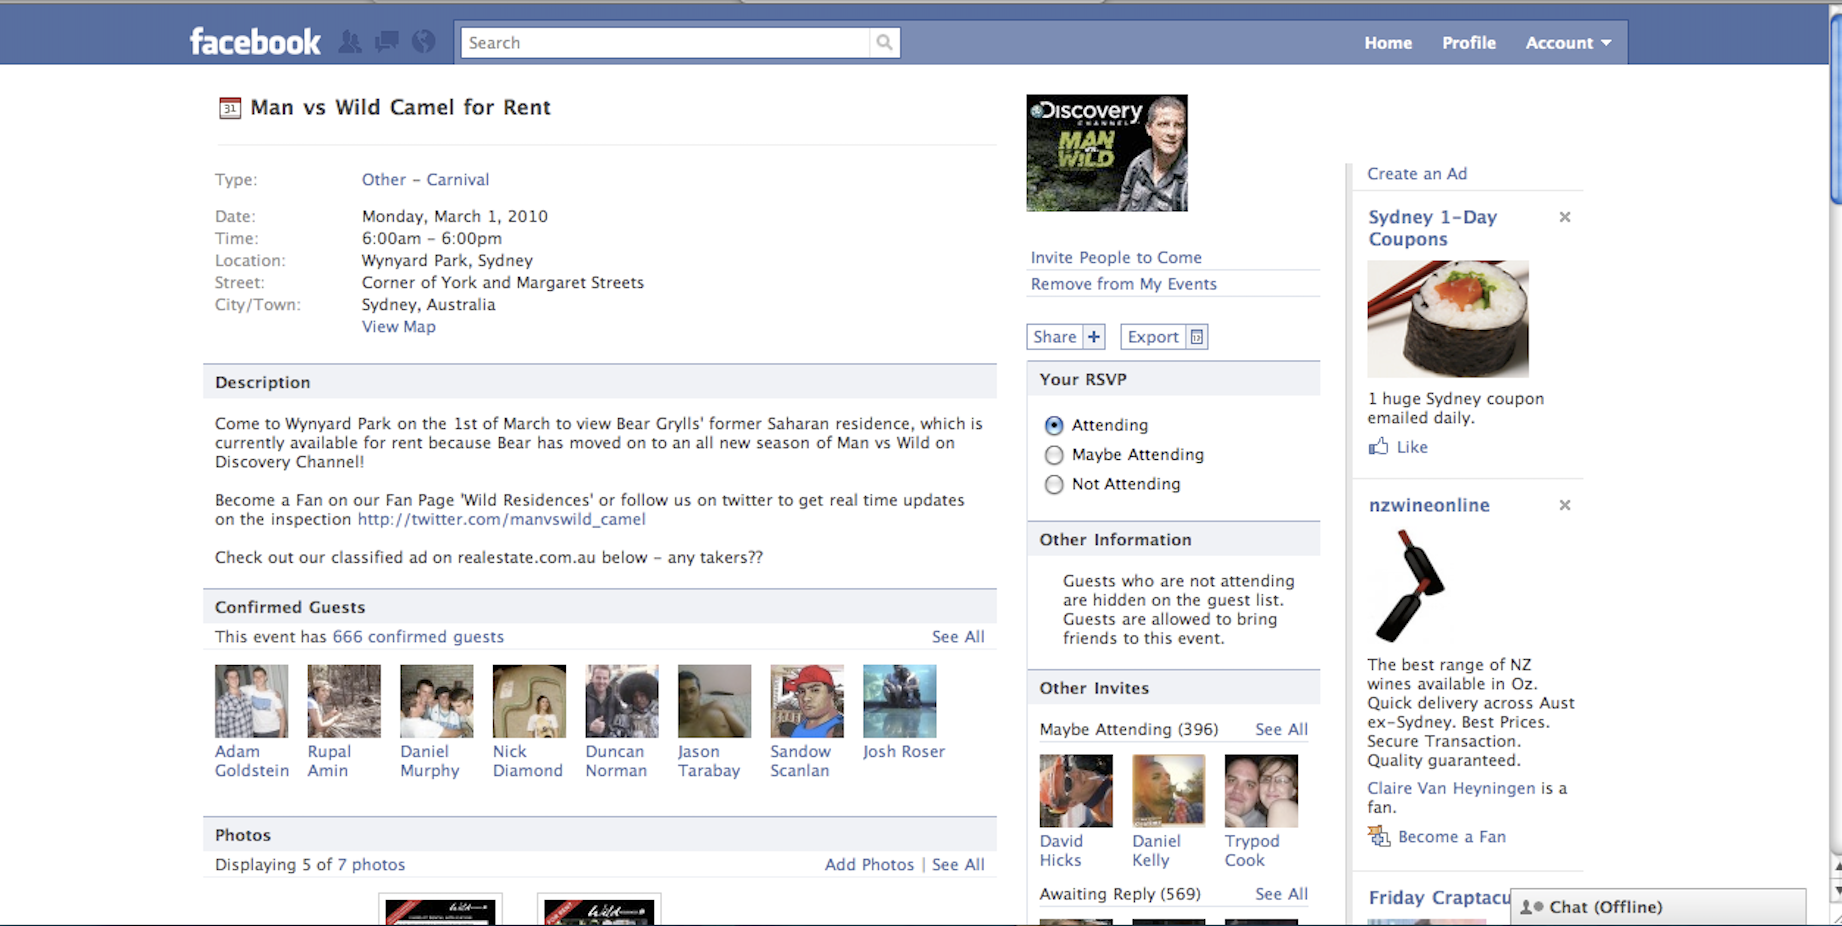Open Nick Diamond's profile photo
This screenshot has height=926, width=1842.
[x=529, y=701]
